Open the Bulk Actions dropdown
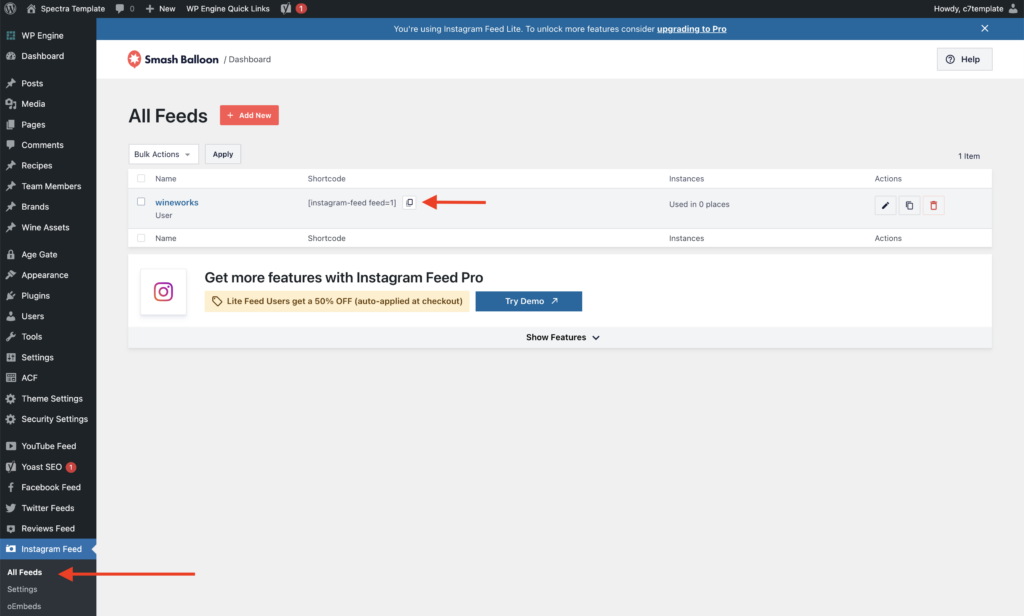This screenshot has height=616, width=1024. 163,154
